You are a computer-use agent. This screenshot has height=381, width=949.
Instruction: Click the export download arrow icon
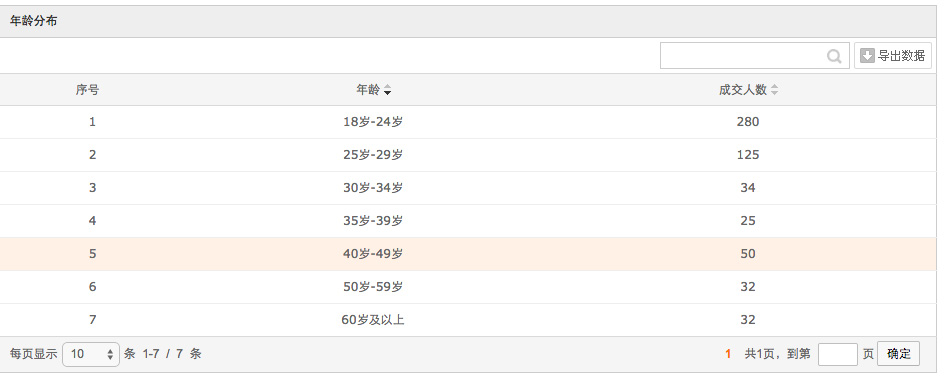coord(867,56)
